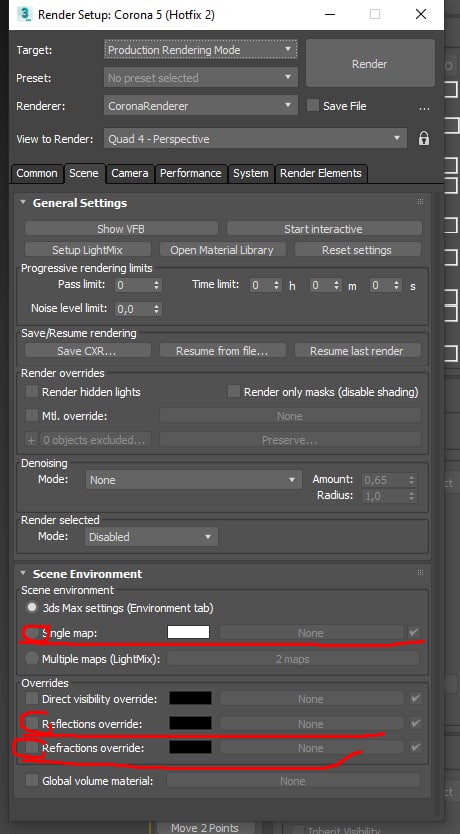Enable the Save File checkbox

313,105
